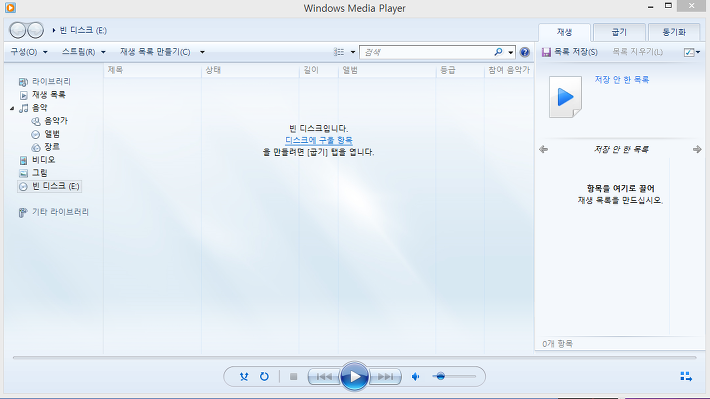Viewport: 710px width, 399px height.
Task: Click into the 검색 search field
Action: point(426,52)
